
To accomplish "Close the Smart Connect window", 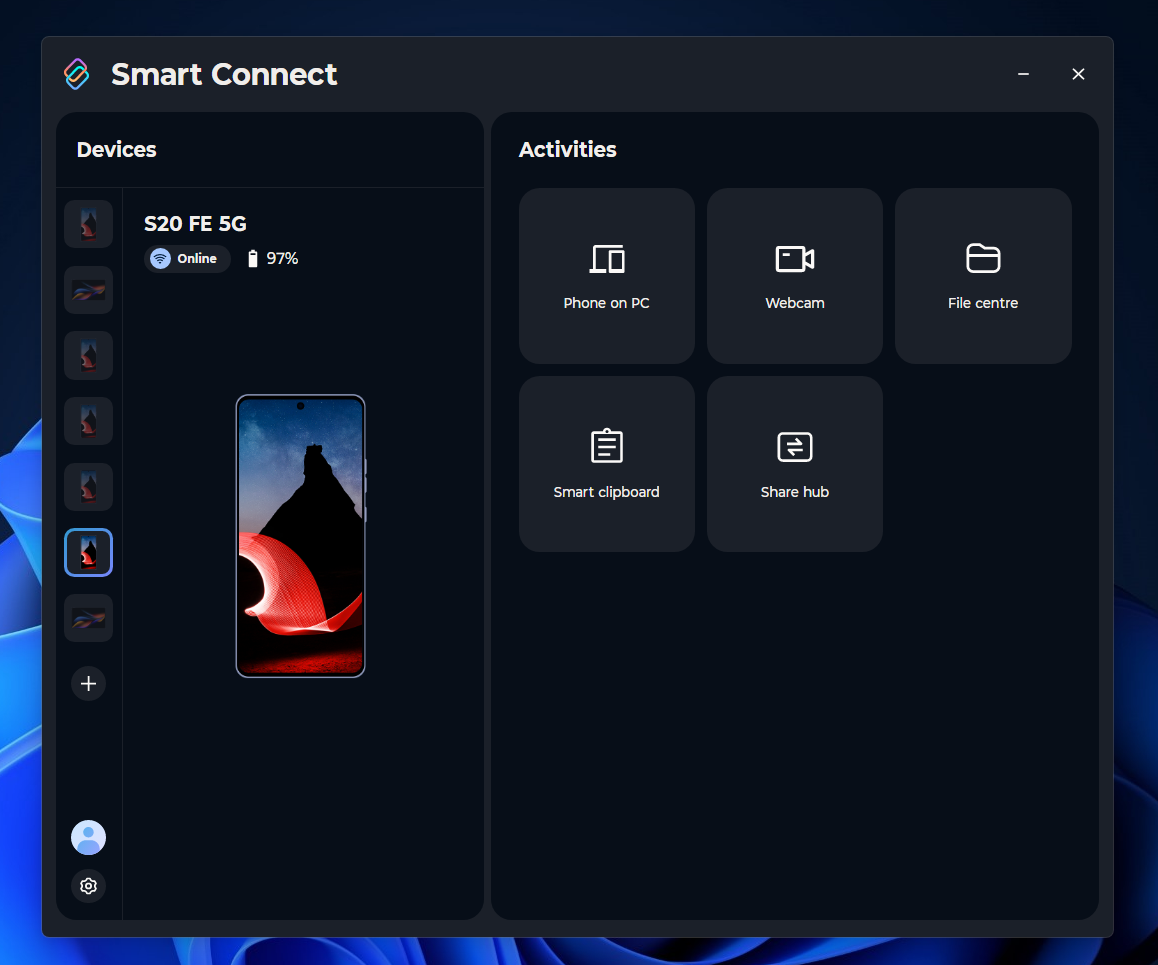I will (1078, 74).
